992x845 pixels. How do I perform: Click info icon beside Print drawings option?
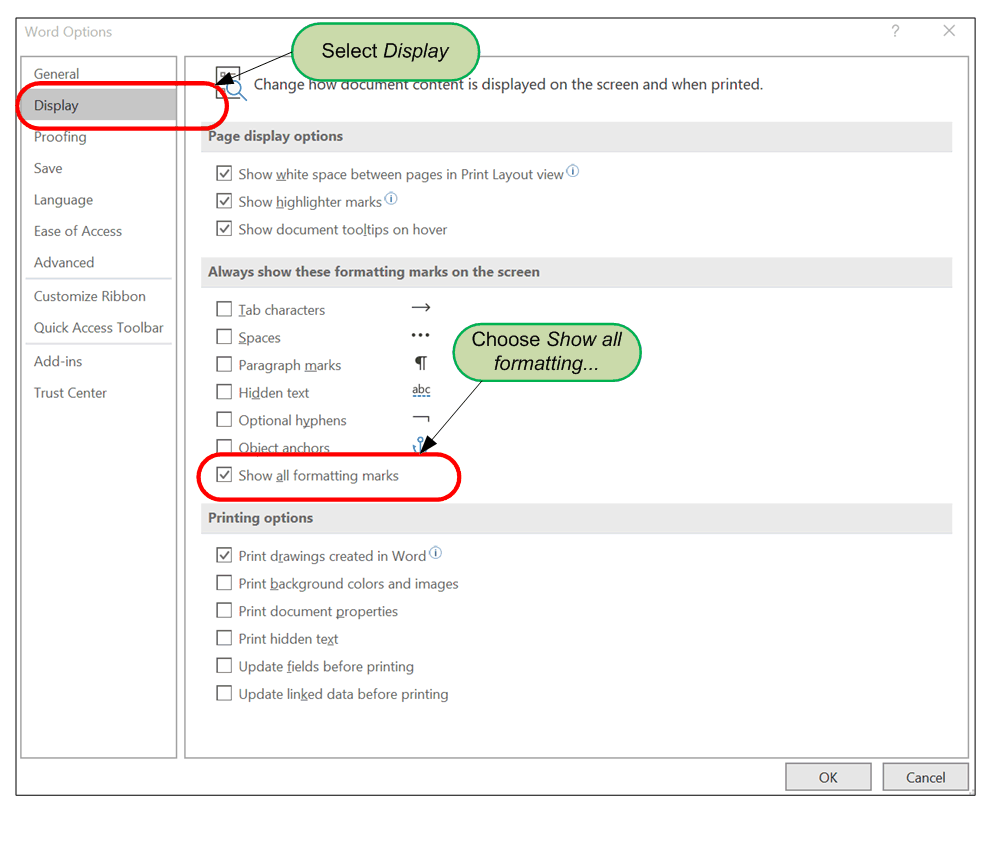pyautogui.click(x=435, y=553)
